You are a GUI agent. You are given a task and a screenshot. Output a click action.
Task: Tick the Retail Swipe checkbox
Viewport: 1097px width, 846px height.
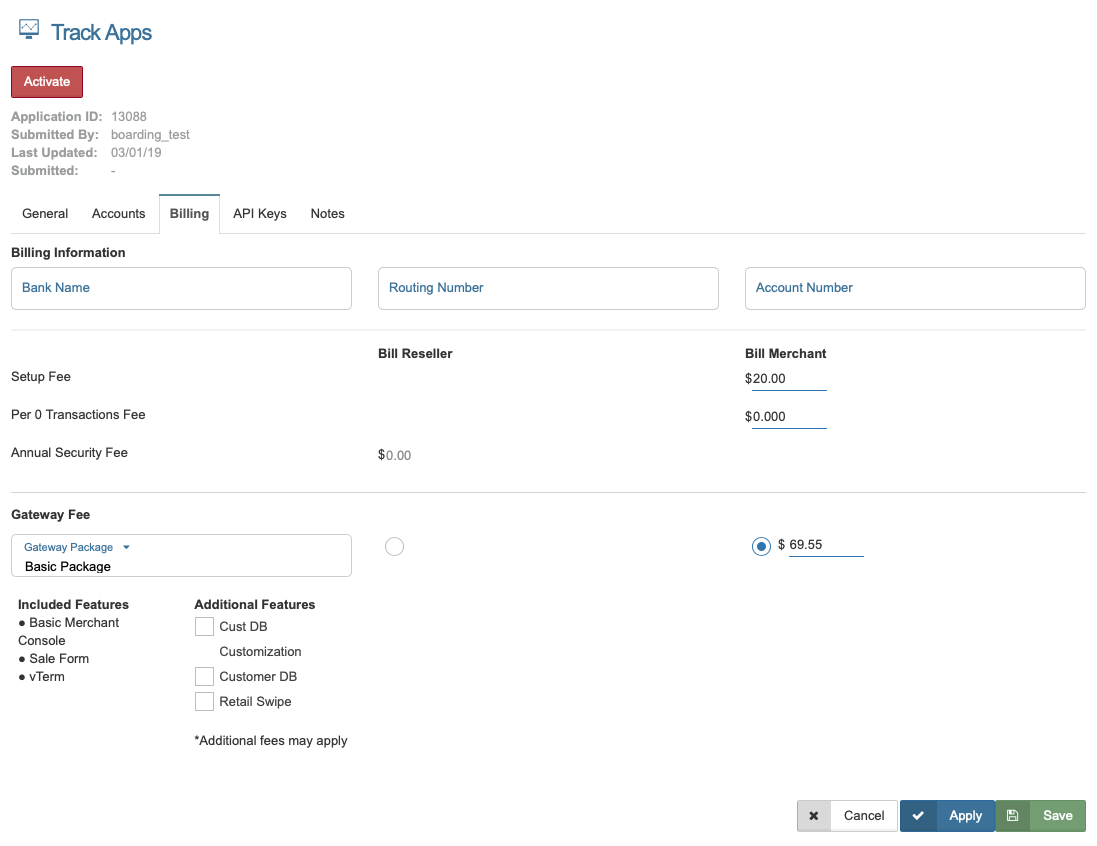[x=204, y=702]
